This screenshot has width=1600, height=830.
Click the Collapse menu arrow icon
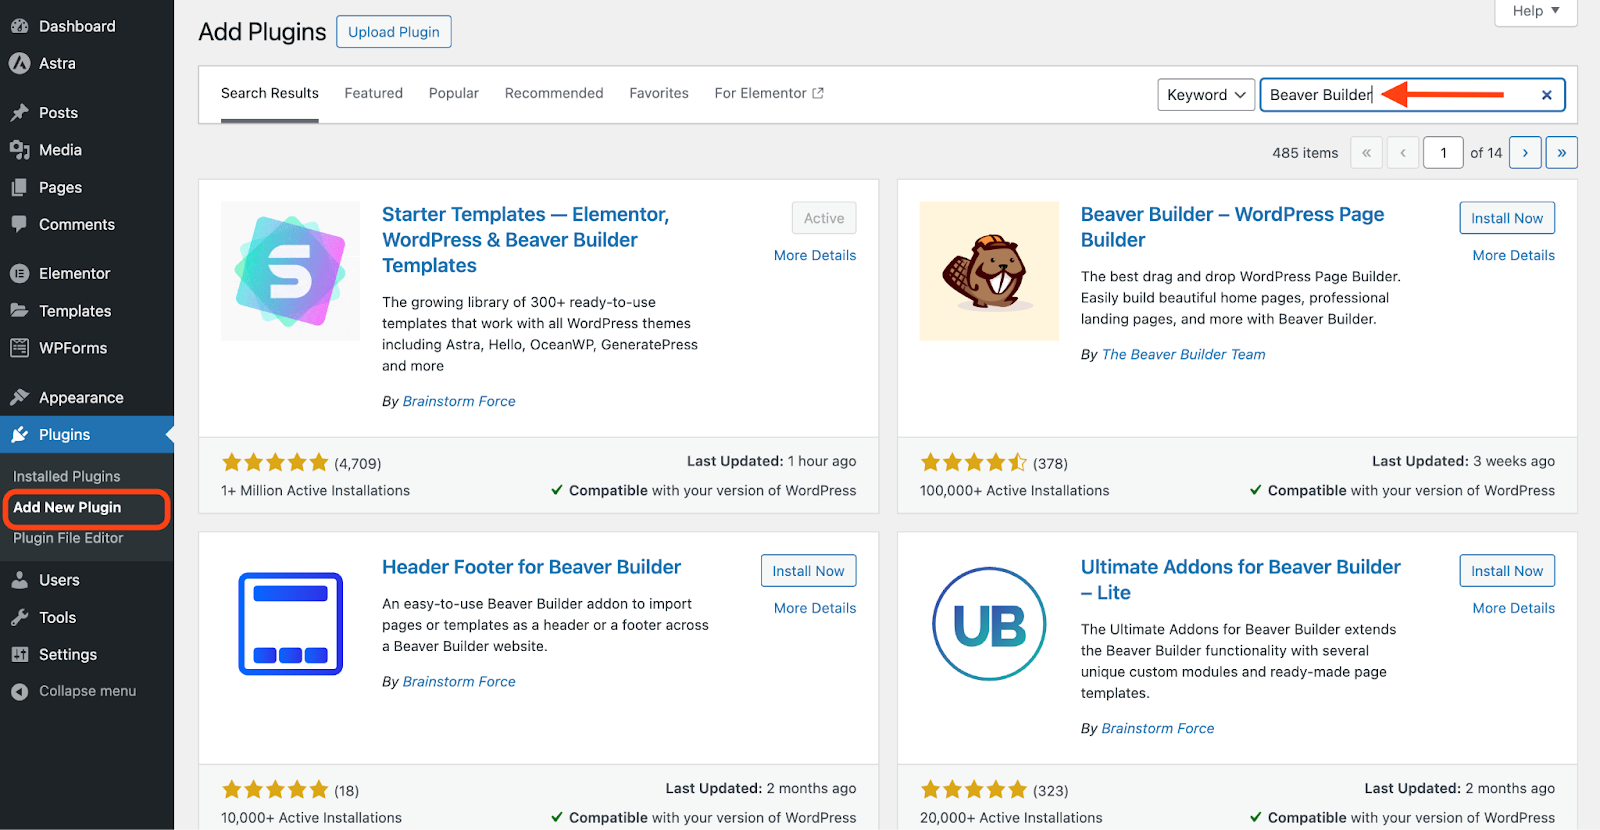(19, 691)
